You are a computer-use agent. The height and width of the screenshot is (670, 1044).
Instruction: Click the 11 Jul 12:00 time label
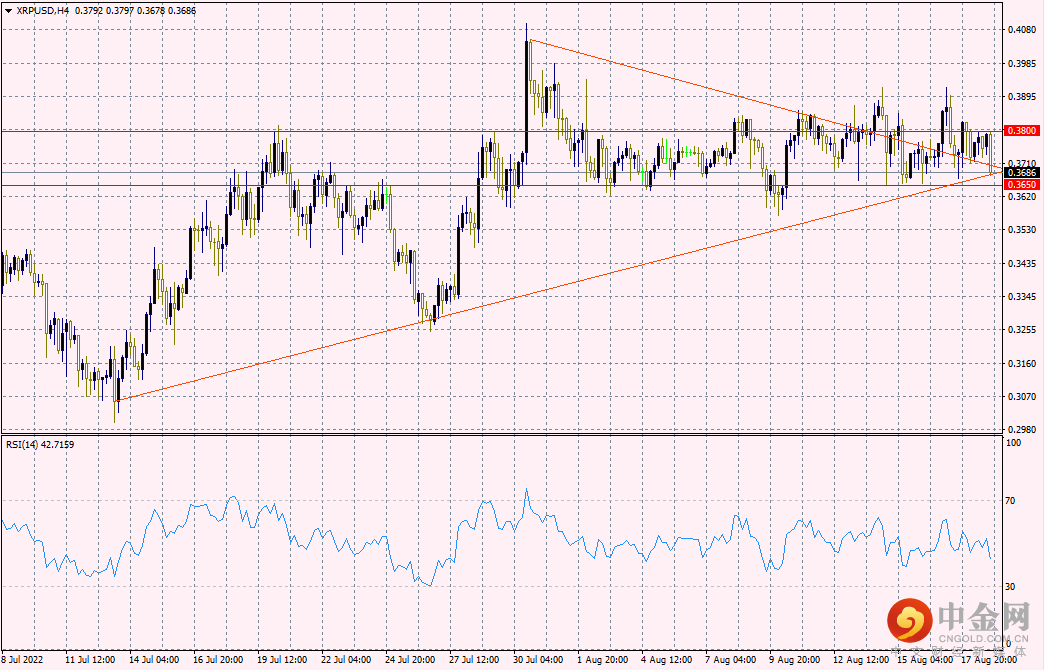[90, 659]
